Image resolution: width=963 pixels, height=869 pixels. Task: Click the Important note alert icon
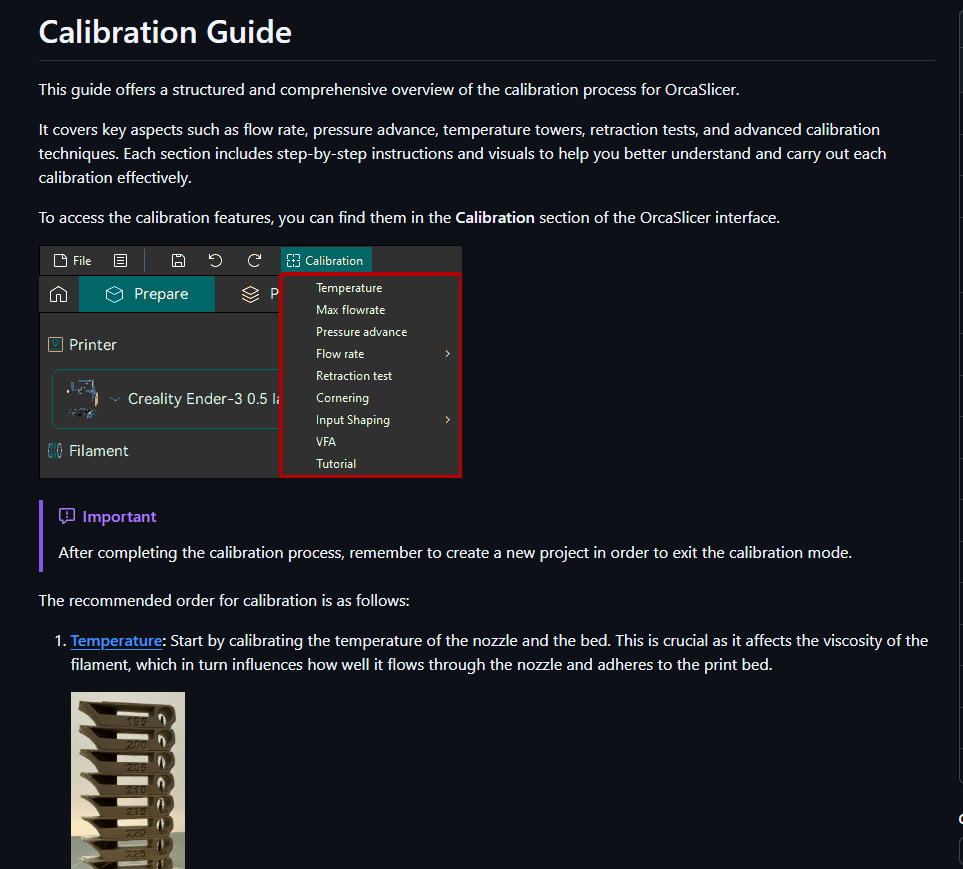coord(67,516)
